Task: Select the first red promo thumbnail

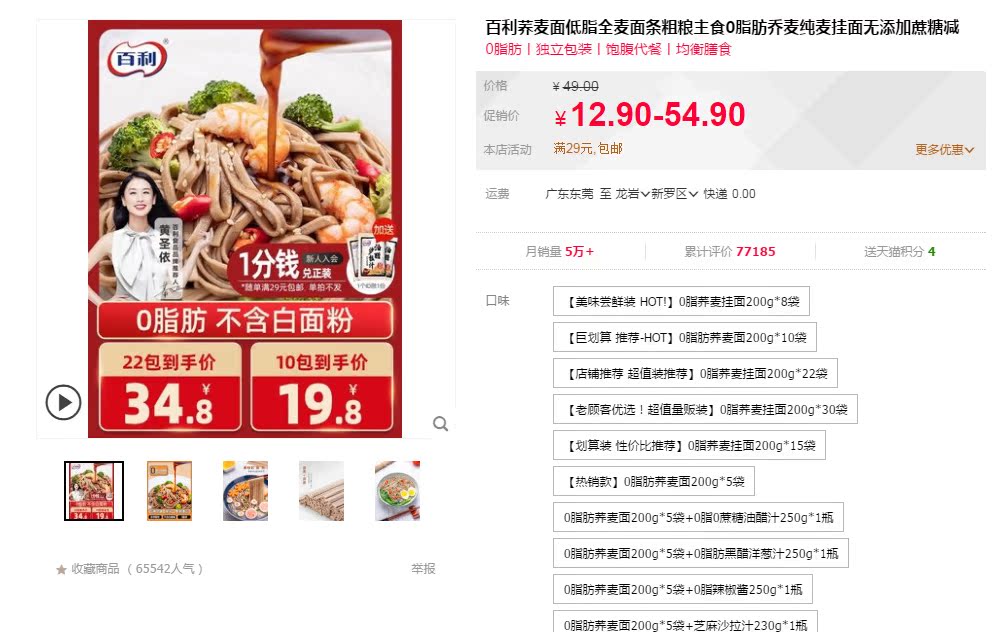Action: (x=94, y=491)
